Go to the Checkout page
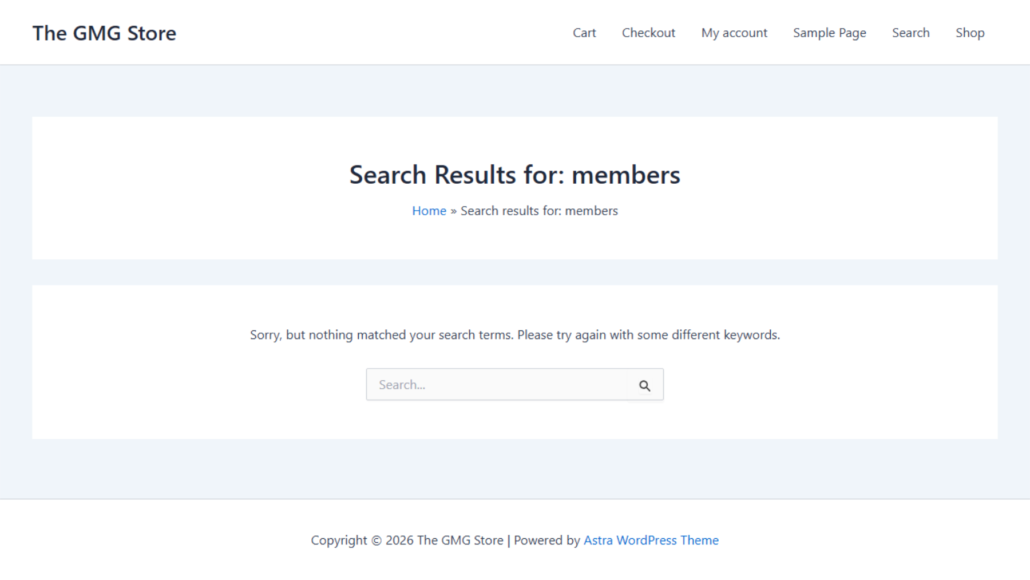 [648, 33]
